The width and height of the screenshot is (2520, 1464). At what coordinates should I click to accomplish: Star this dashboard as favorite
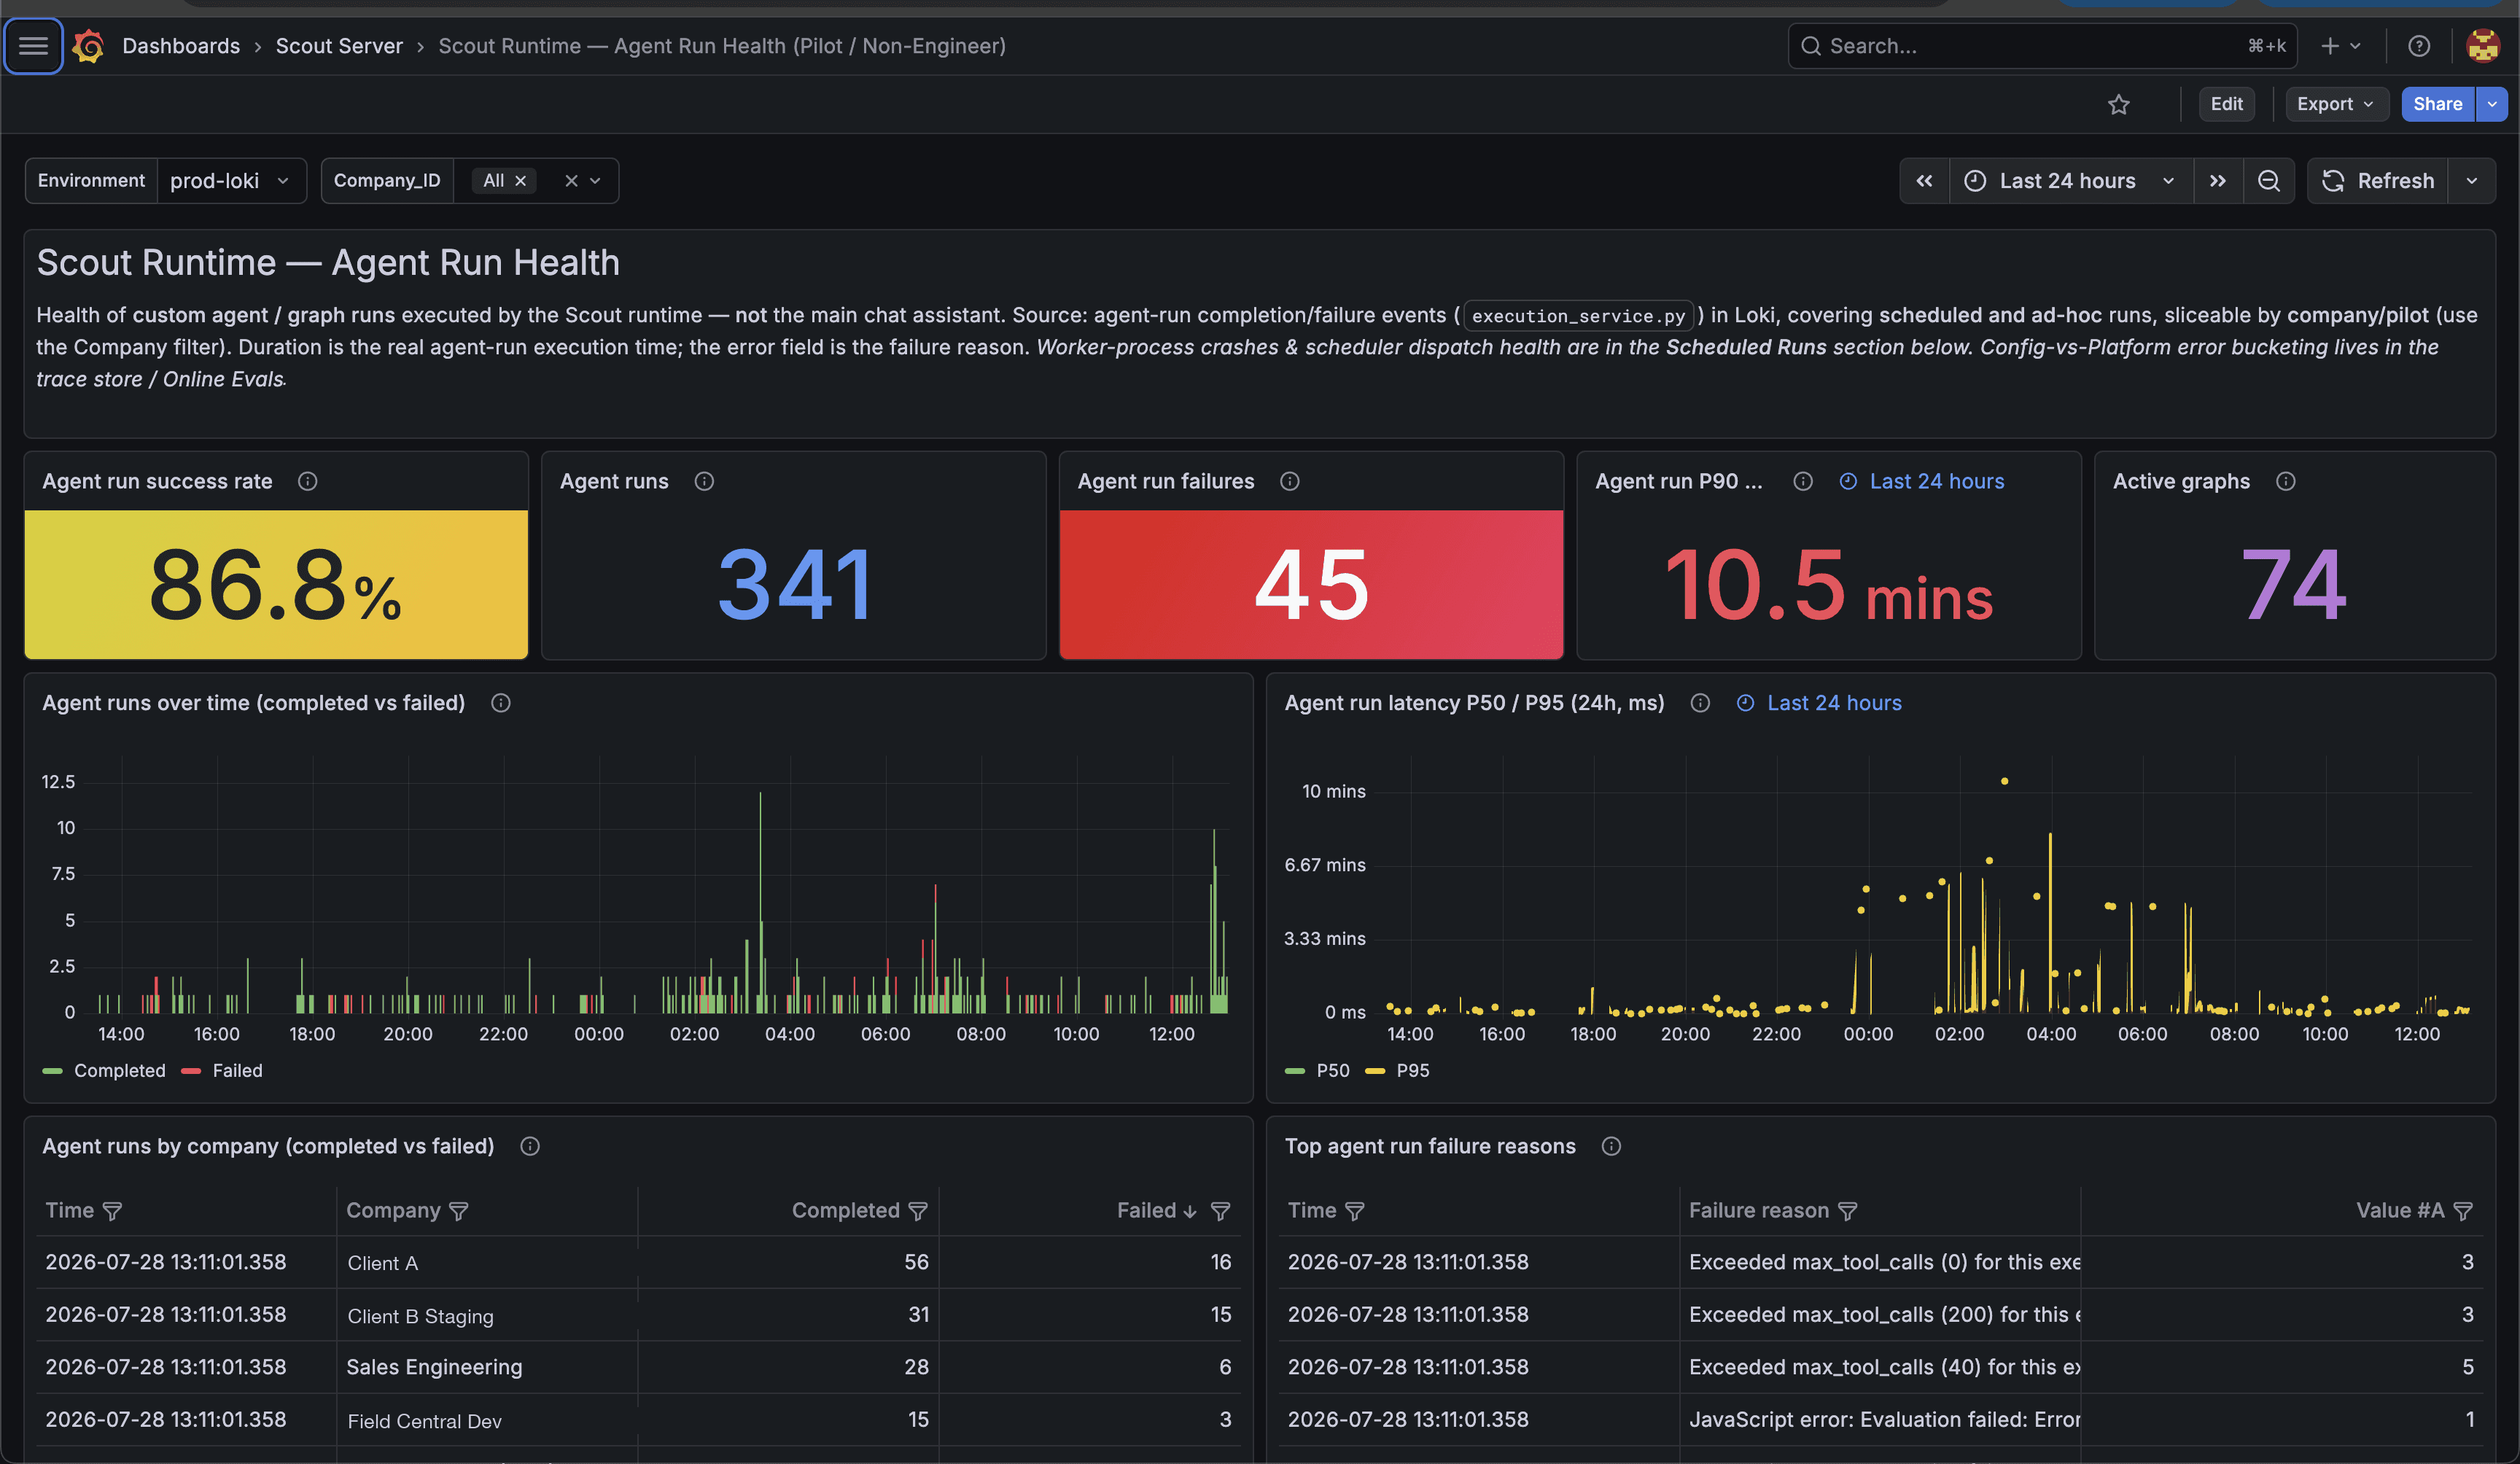coord(2118,104)
